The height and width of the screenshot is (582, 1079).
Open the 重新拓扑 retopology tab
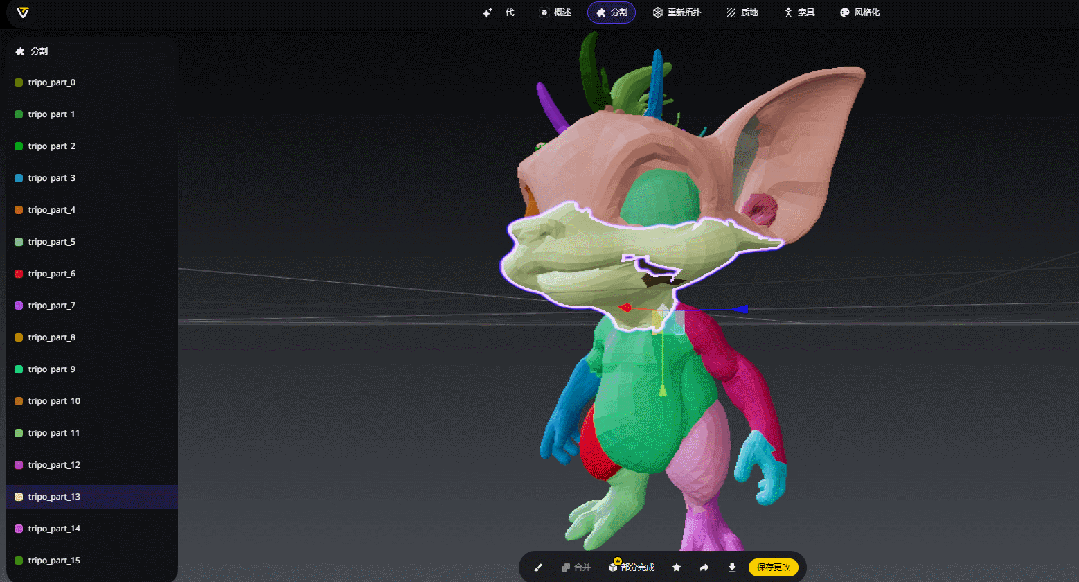click(x=677, y=13)
